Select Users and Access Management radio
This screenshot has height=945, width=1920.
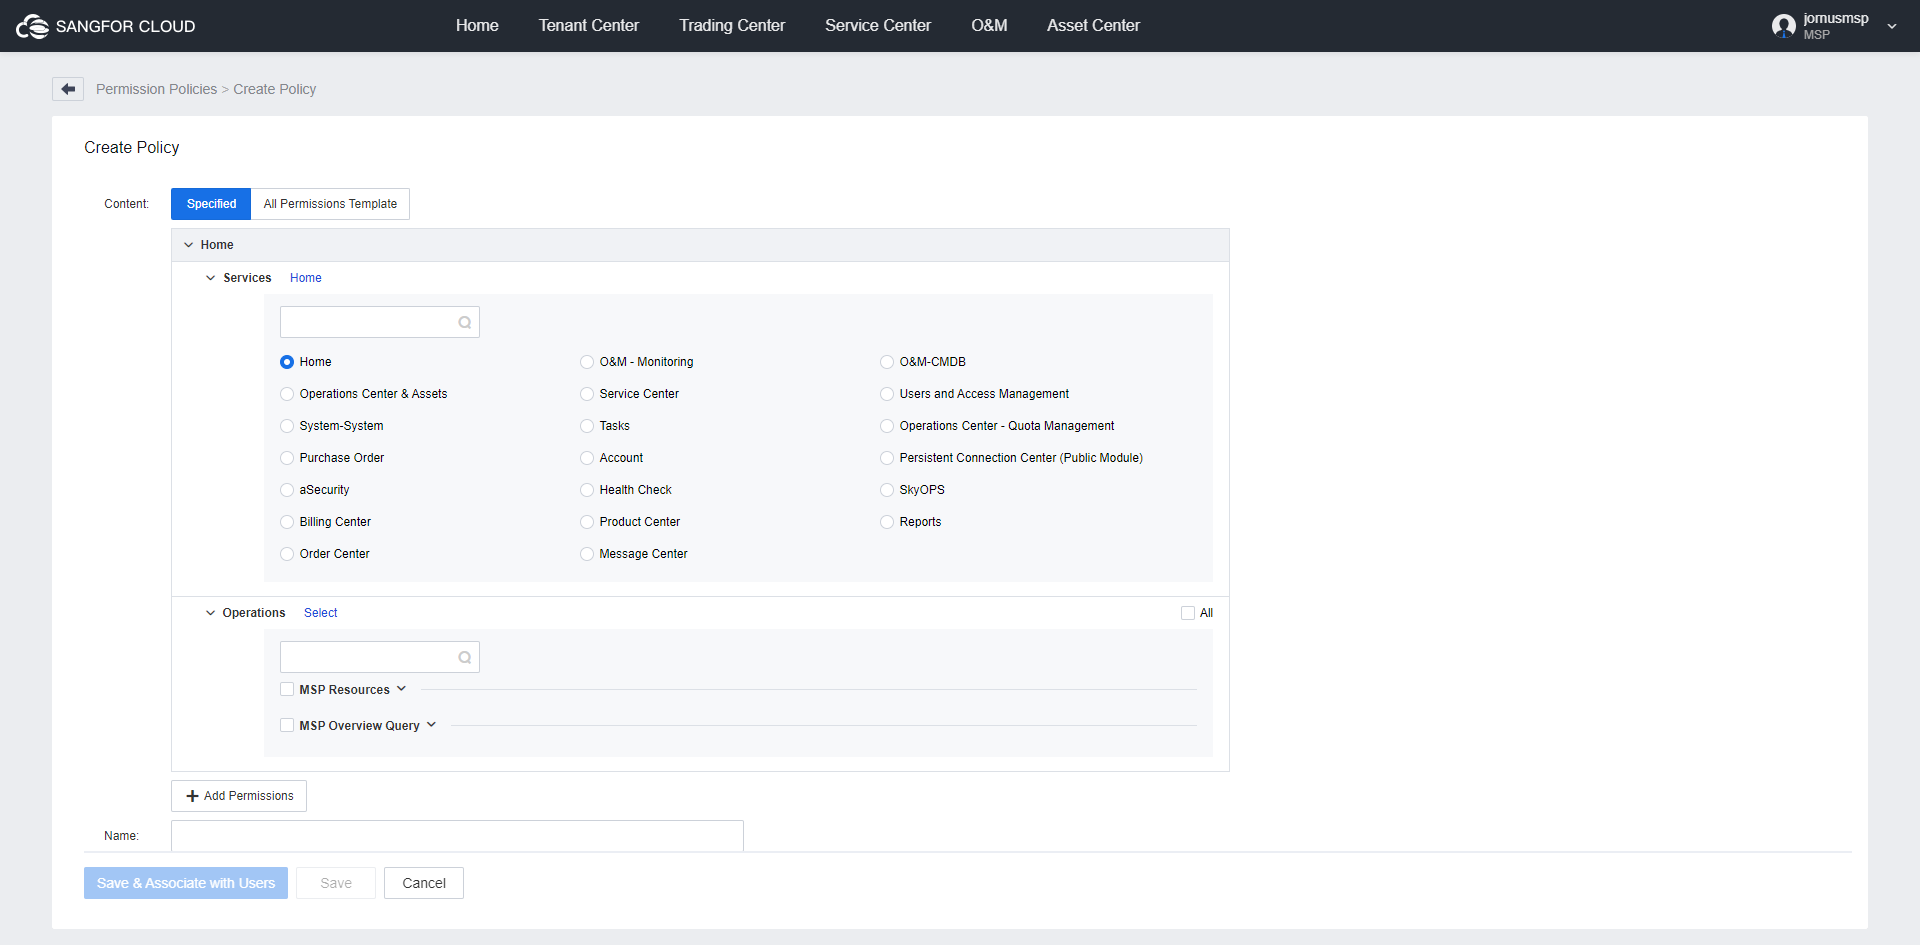click(887, 394)
